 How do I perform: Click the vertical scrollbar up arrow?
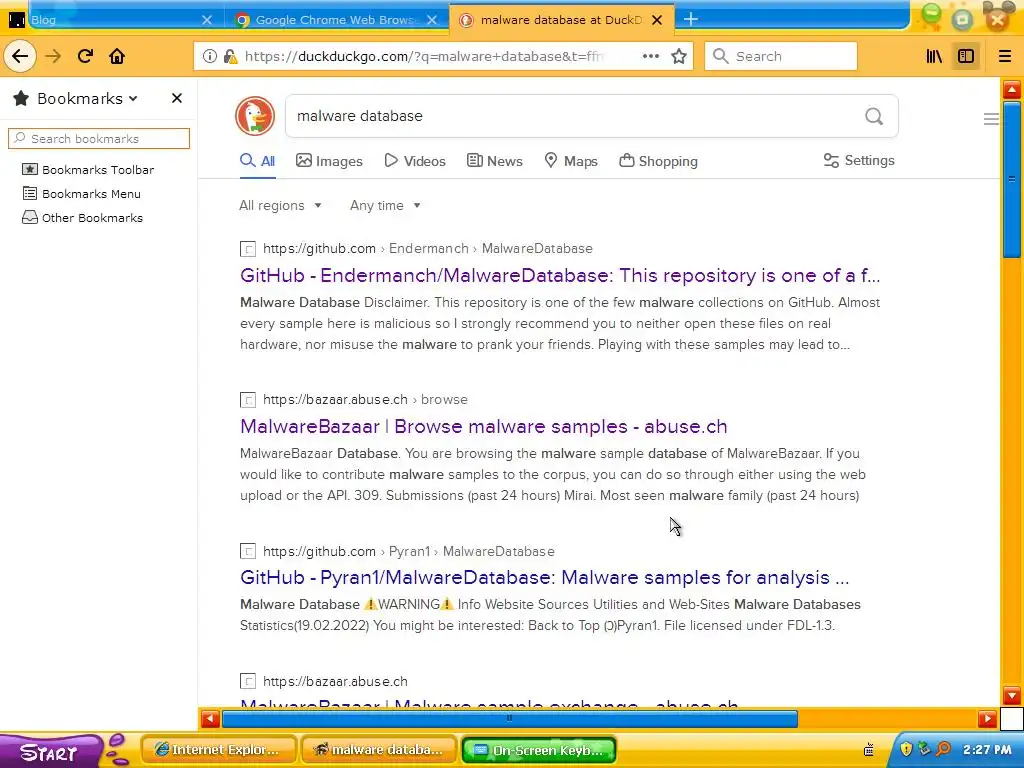click(x=1012, y=89)
